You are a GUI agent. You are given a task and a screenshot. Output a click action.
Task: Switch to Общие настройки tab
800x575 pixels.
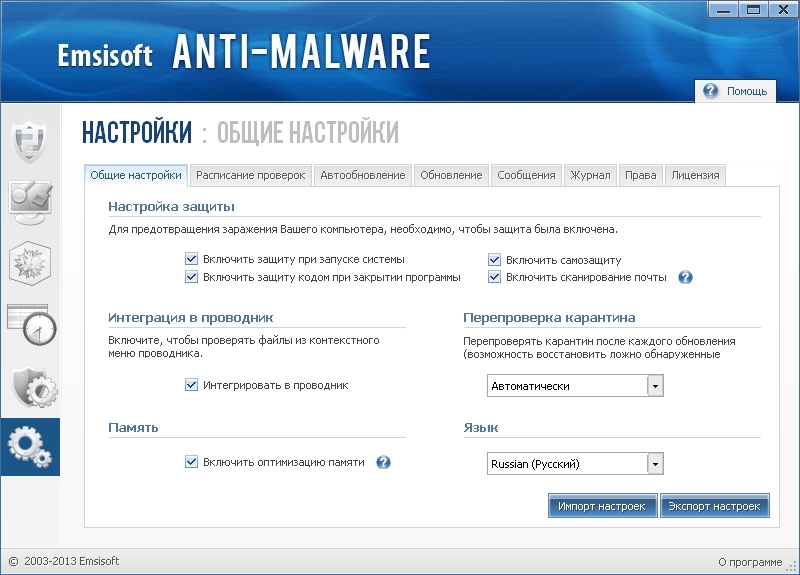click(136, 175)
